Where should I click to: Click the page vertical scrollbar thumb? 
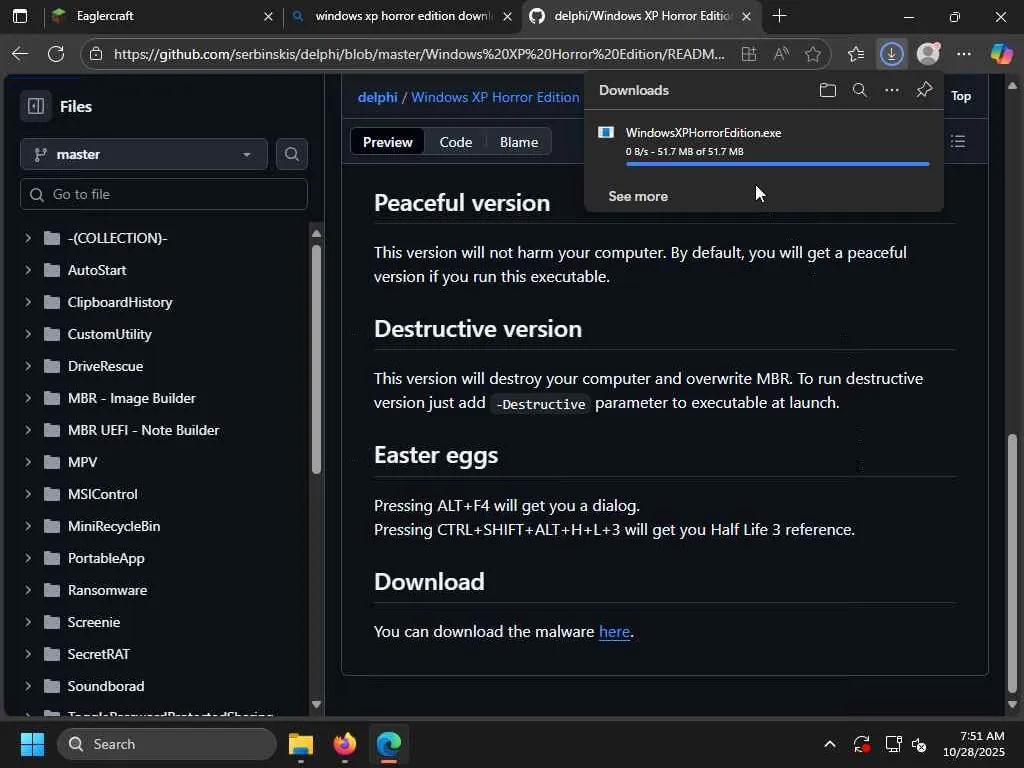tap(1012, 565)
